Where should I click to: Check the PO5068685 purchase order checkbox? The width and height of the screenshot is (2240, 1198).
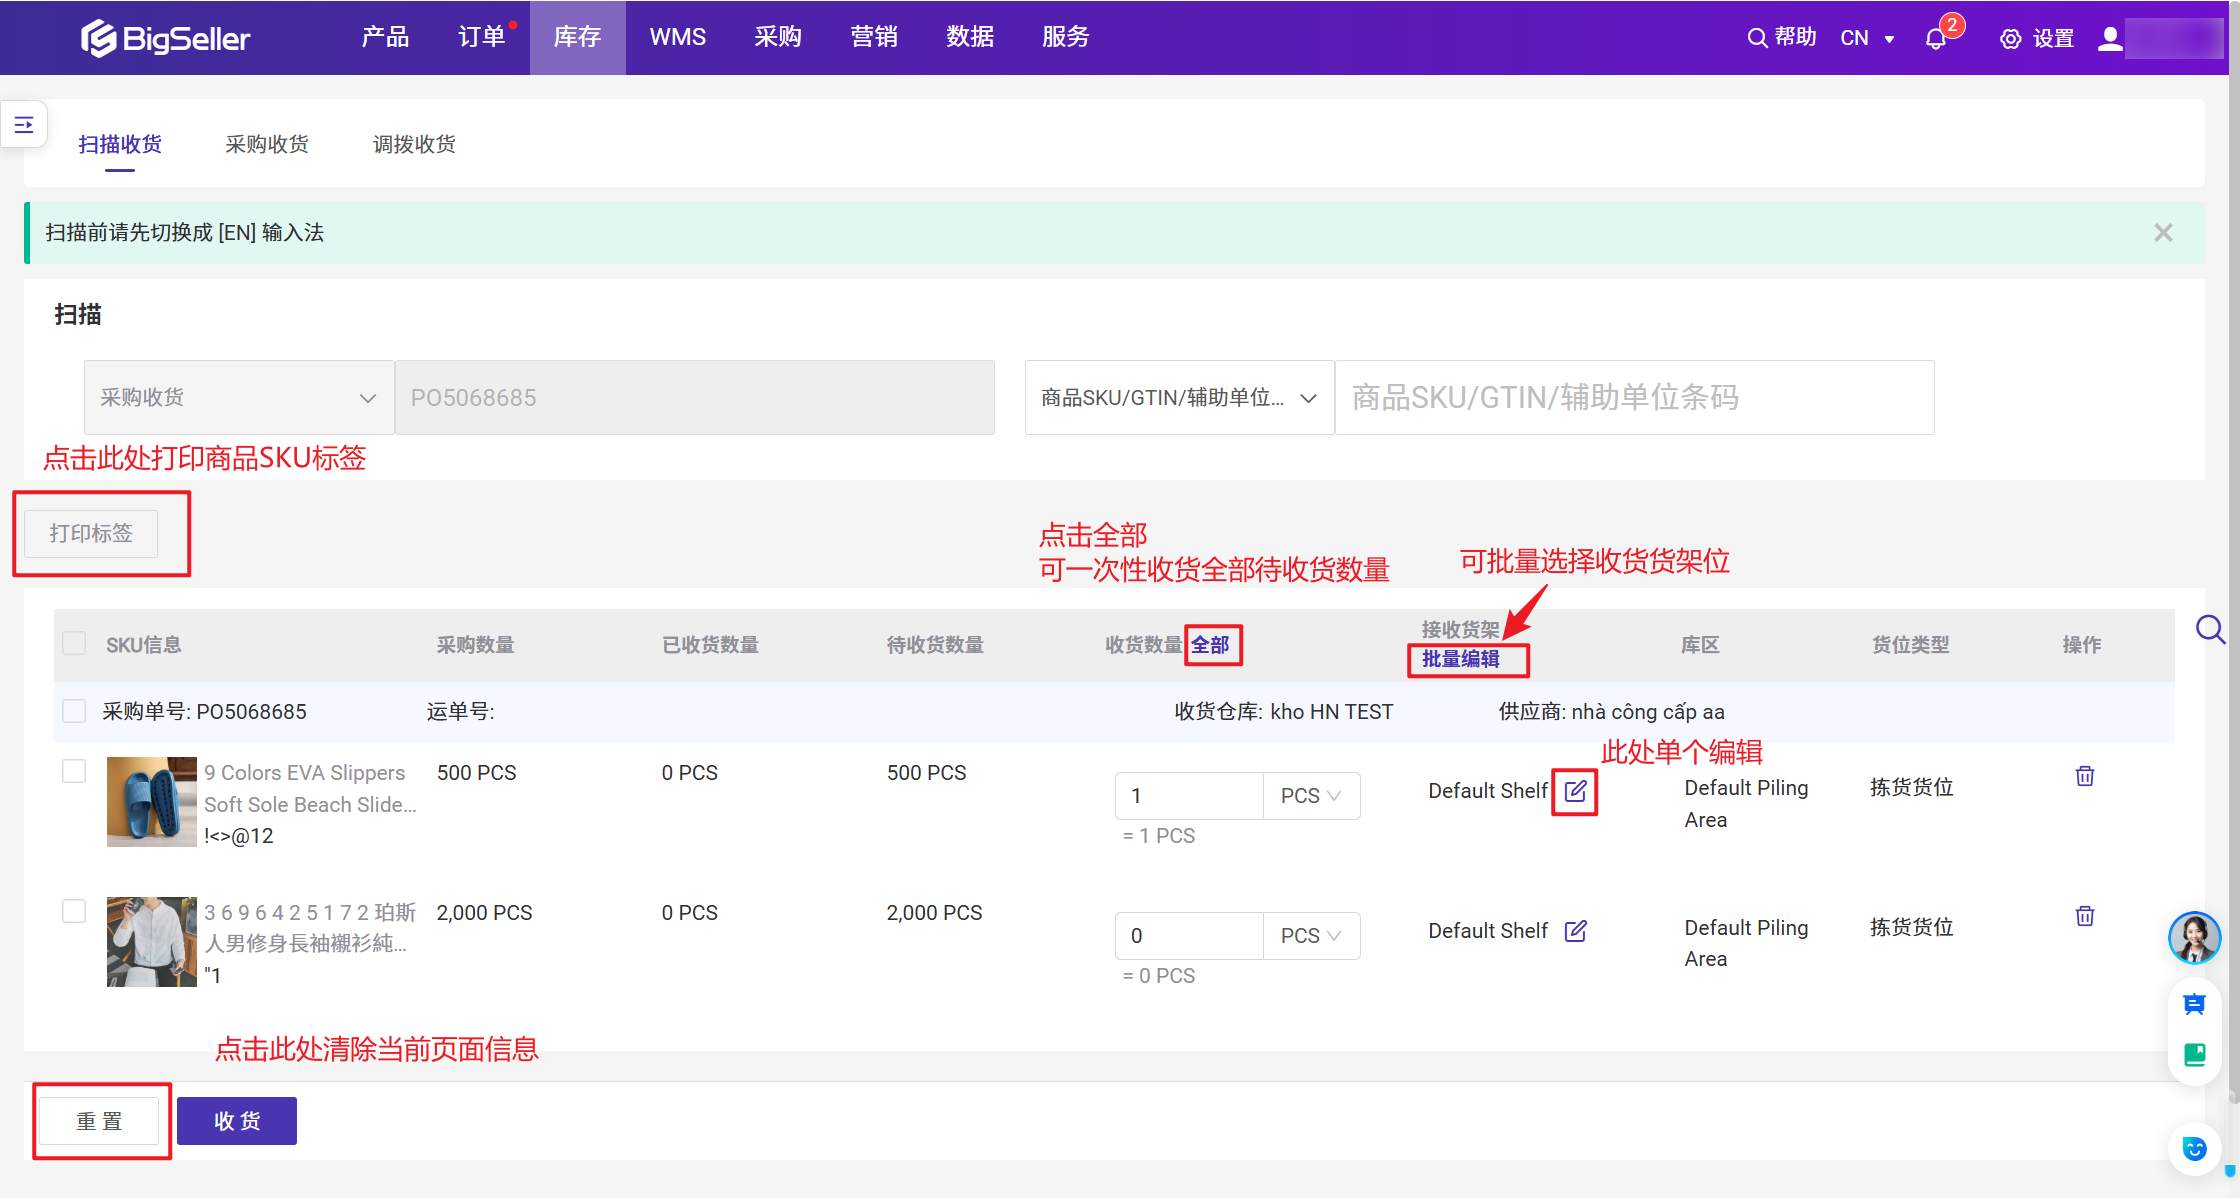[x=74, y=711]
